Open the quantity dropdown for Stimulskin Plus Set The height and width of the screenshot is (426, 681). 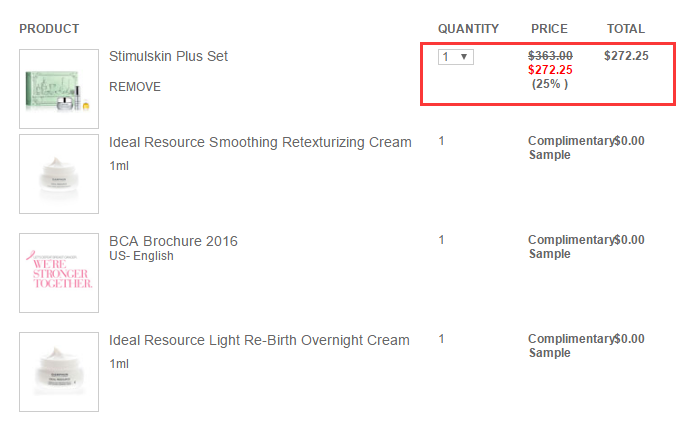tap(456, 57)
